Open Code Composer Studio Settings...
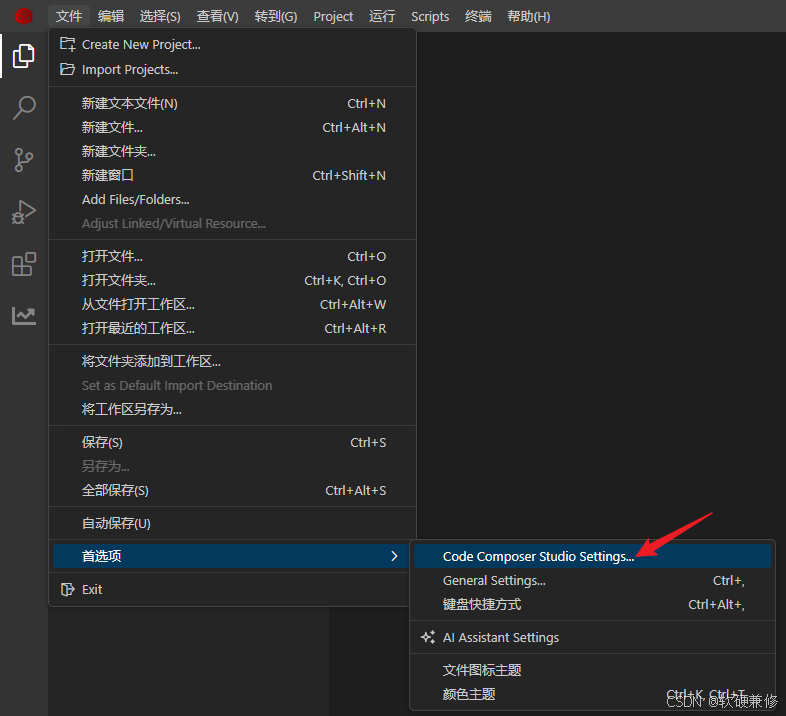The image size is (786, 716). (593, 557)
